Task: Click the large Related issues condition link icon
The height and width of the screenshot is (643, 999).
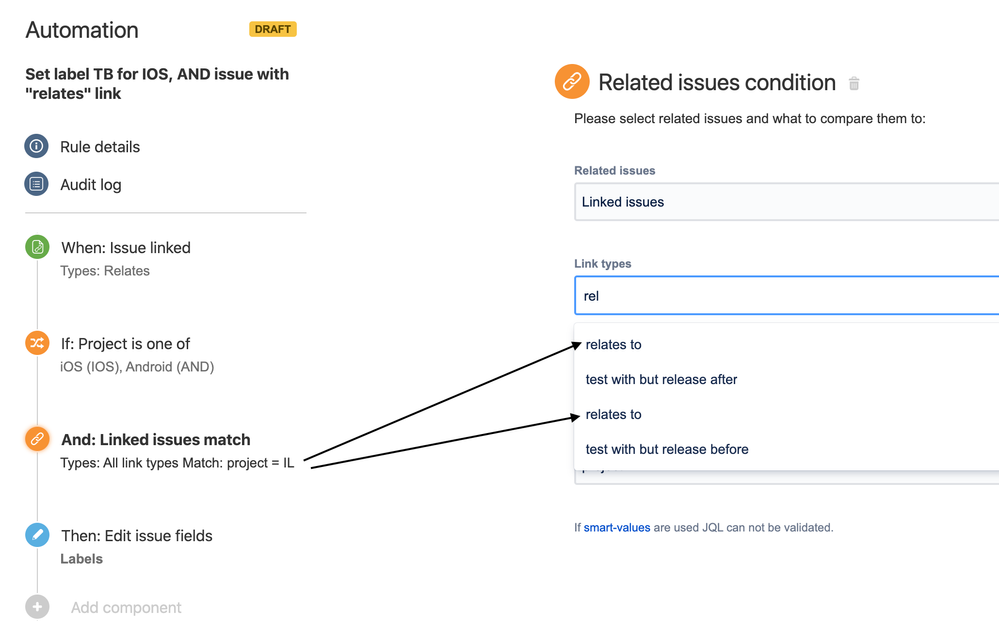Action: 571,82
